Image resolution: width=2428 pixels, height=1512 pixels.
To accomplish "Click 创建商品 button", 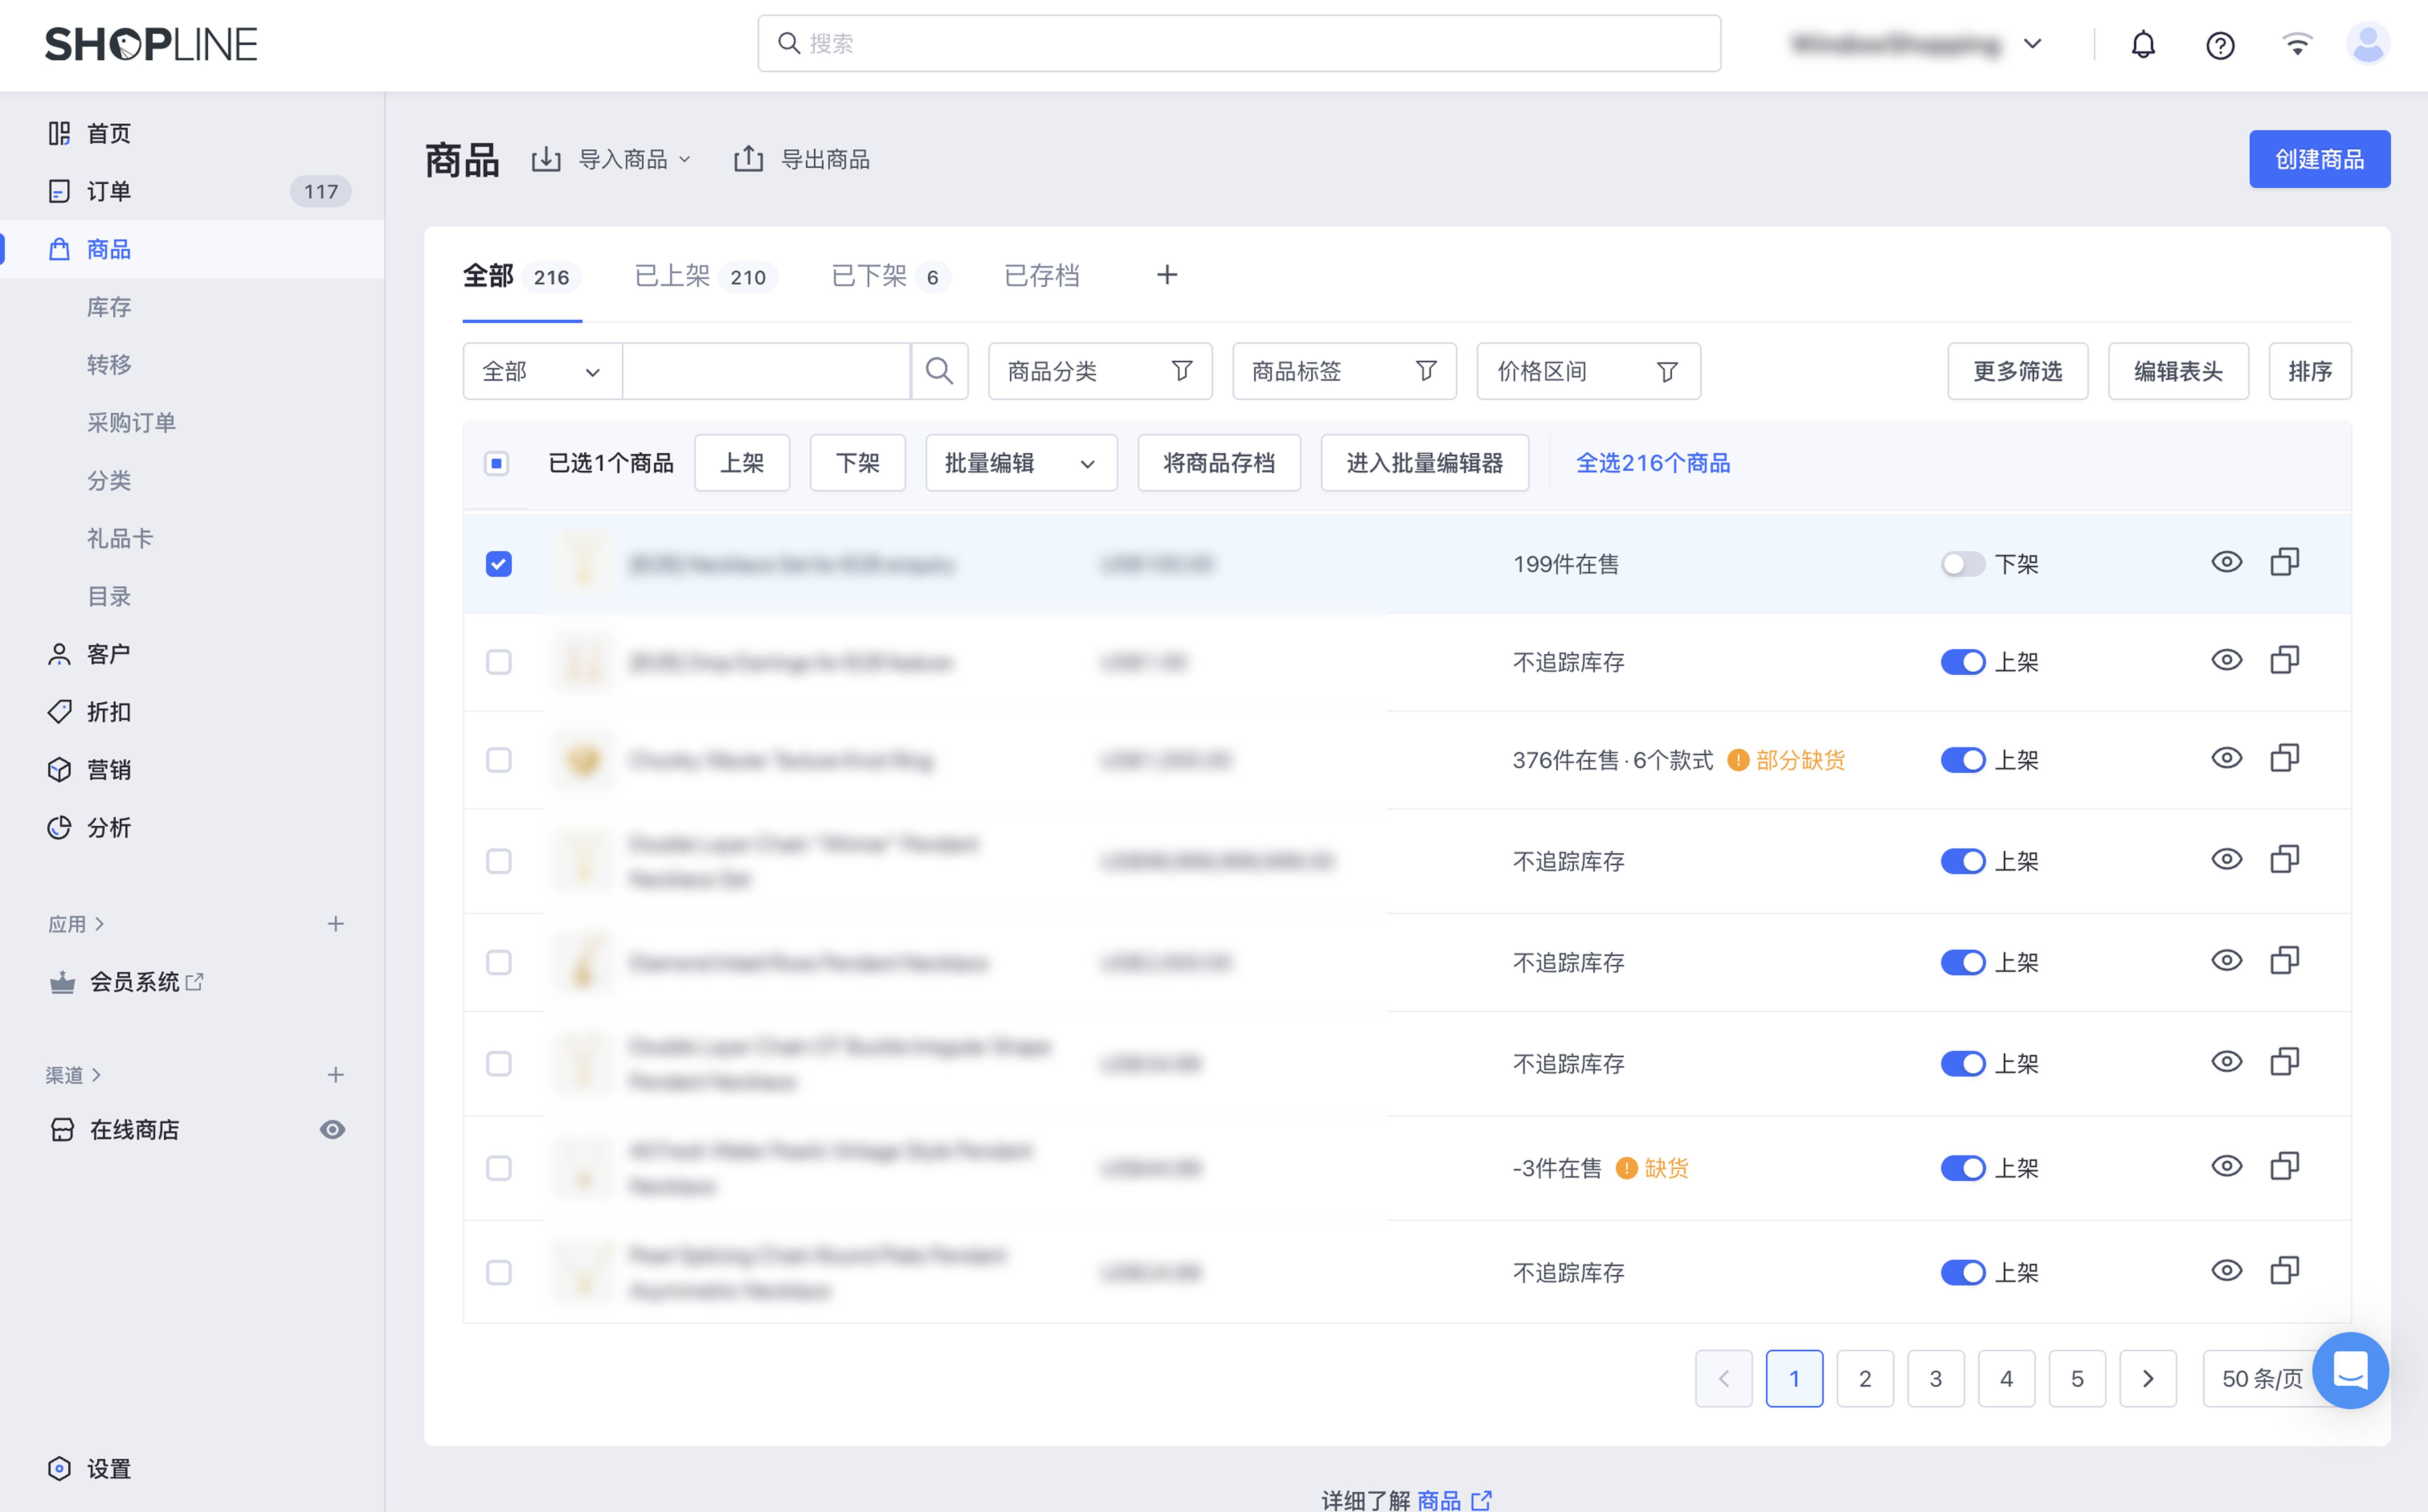I will pyautogui.click(x=2319, y=159).
